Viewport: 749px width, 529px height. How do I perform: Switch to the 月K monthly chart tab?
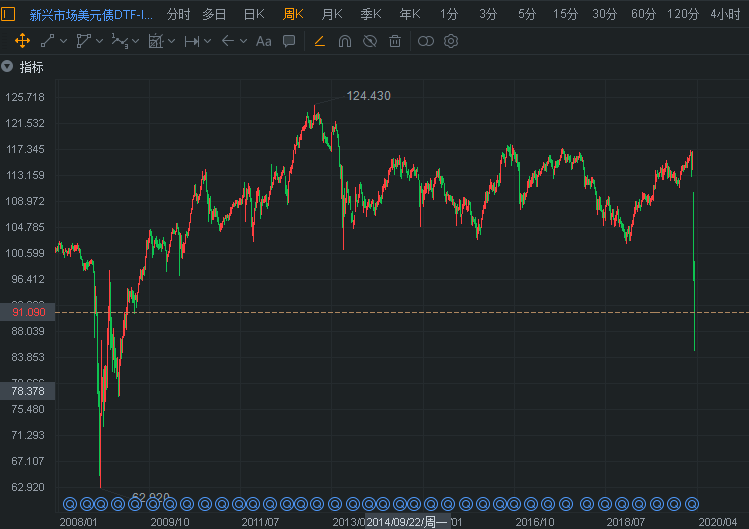point(332,14)
